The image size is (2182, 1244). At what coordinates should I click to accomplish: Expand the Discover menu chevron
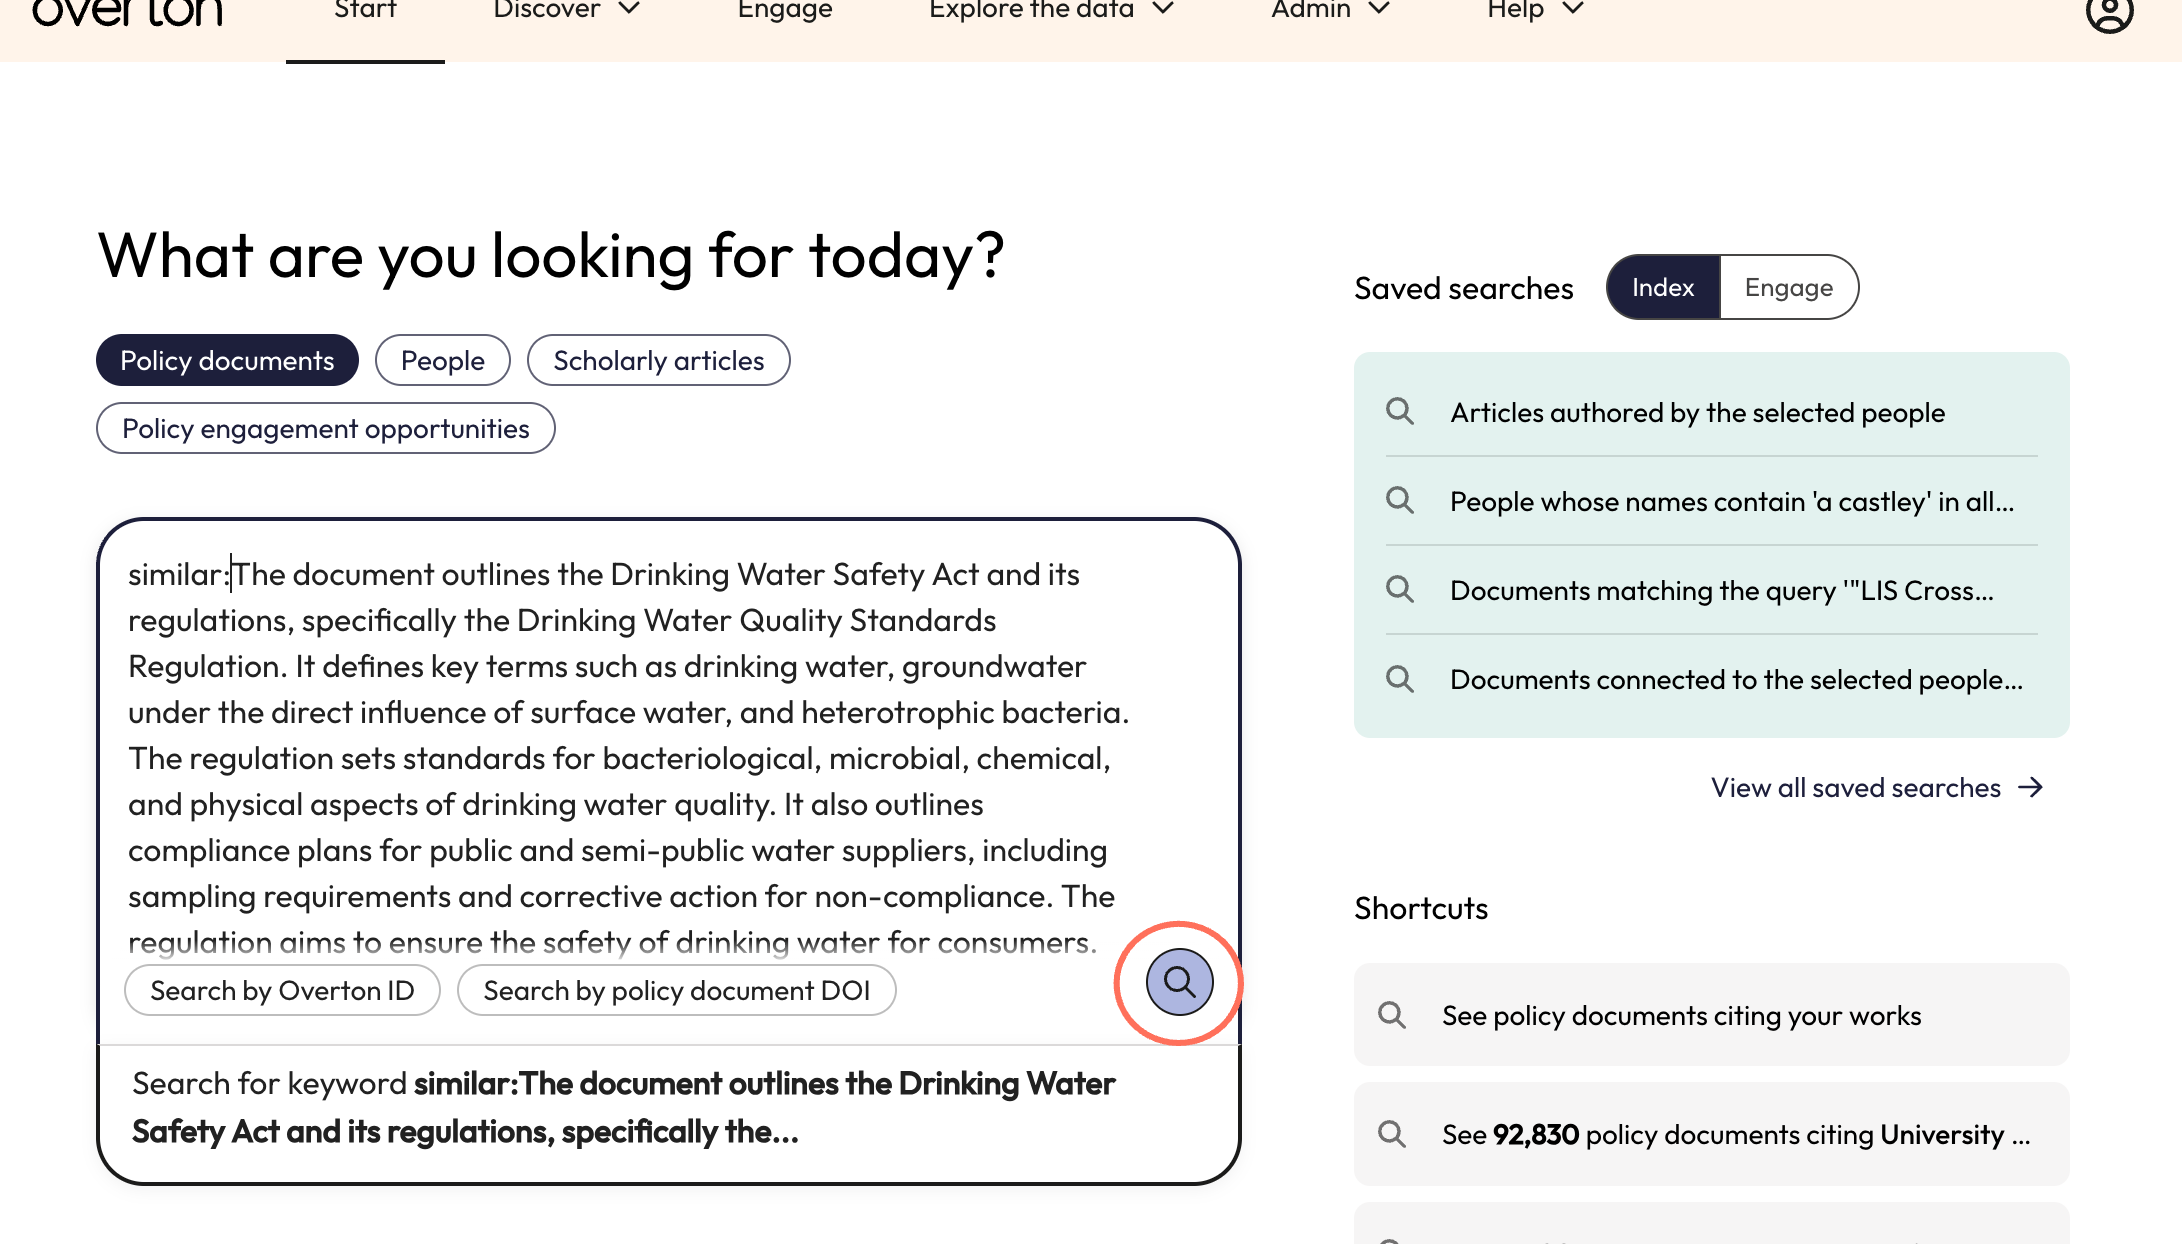pyautogui.click(x=629, y=9)
